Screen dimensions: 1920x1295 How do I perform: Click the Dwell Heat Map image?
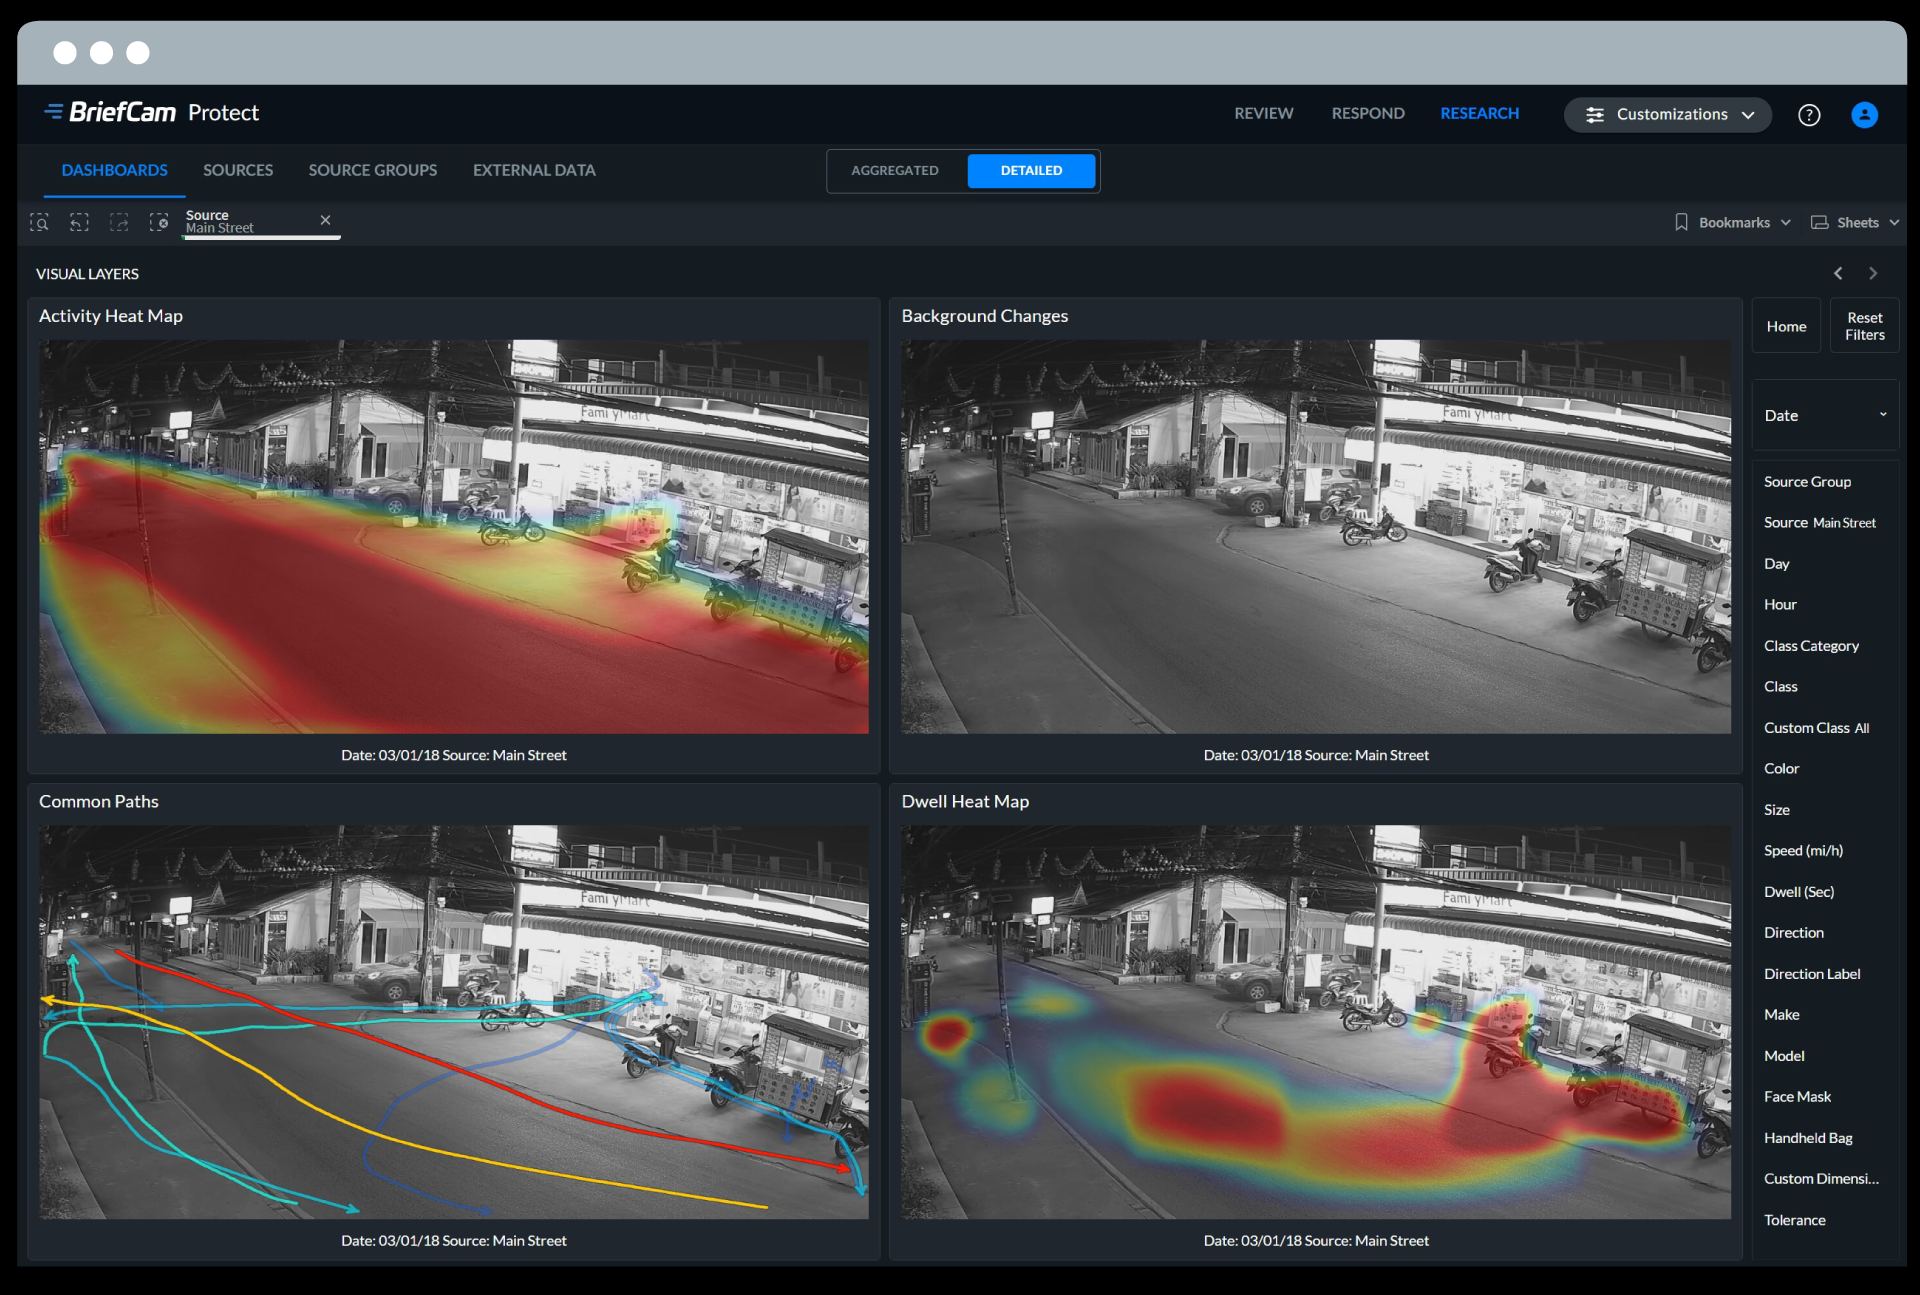coord(1315,1021)
